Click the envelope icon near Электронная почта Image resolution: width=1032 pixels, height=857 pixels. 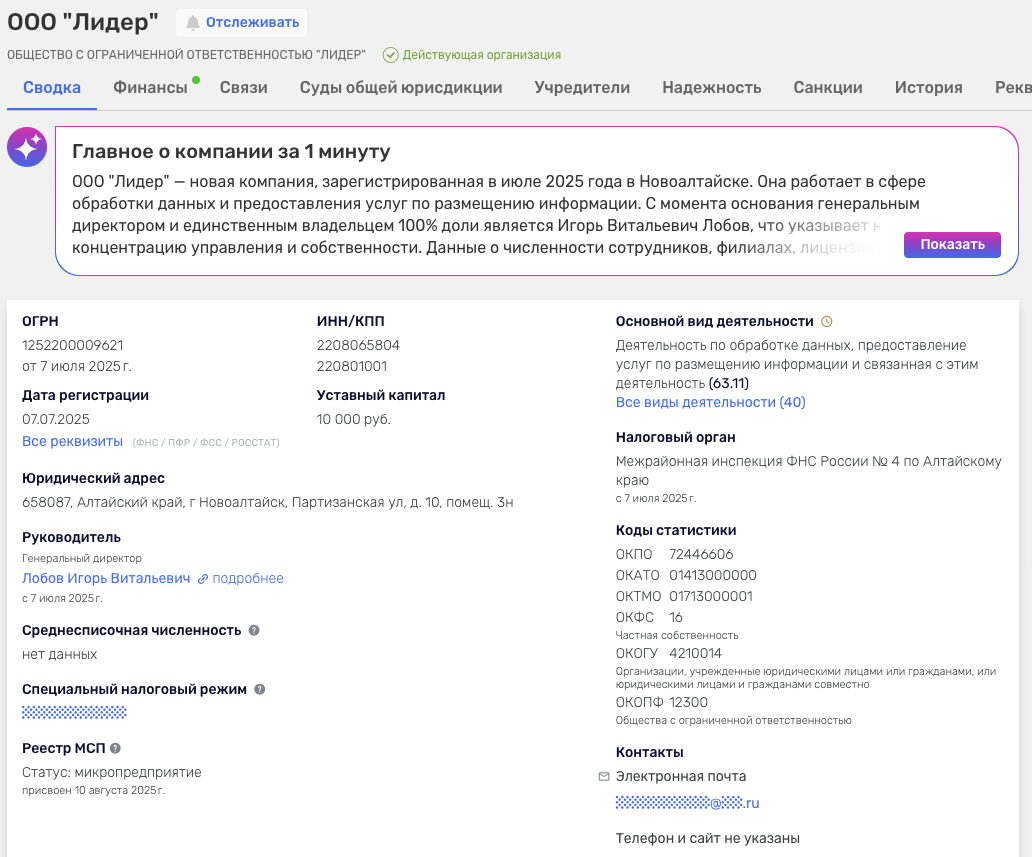pos(603,777)
